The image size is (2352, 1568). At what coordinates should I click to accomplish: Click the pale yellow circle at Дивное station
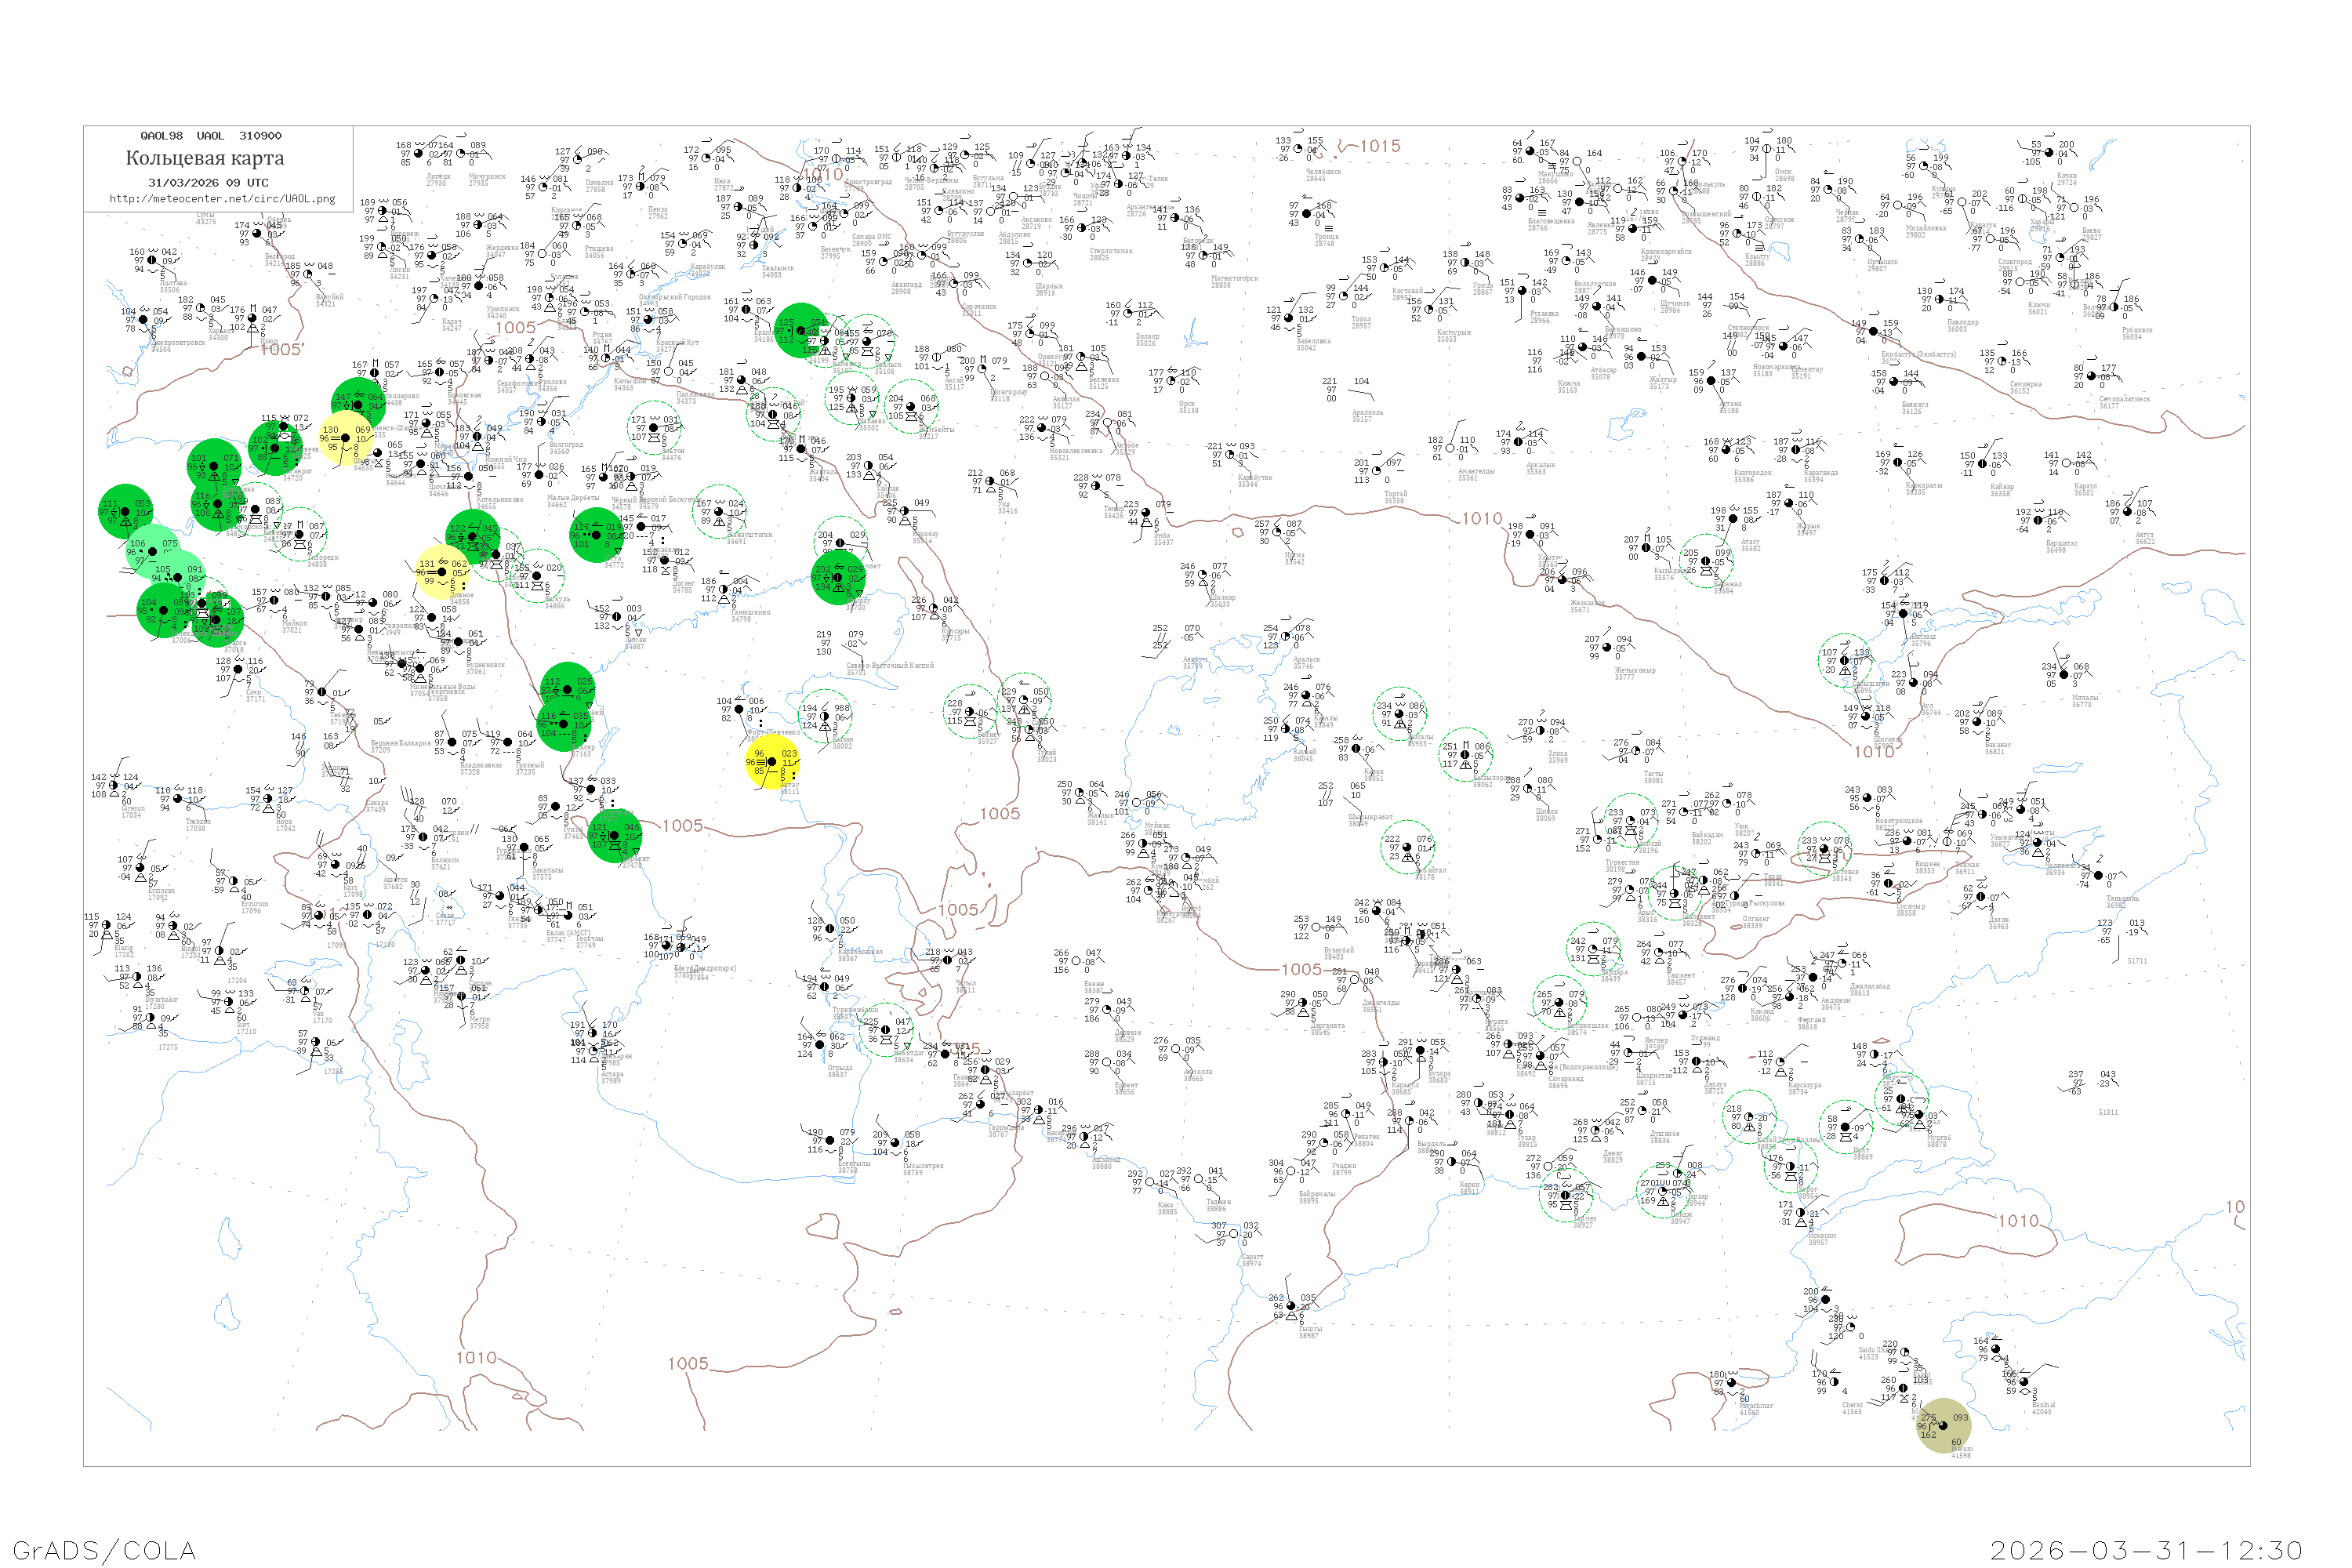point(443,572)
